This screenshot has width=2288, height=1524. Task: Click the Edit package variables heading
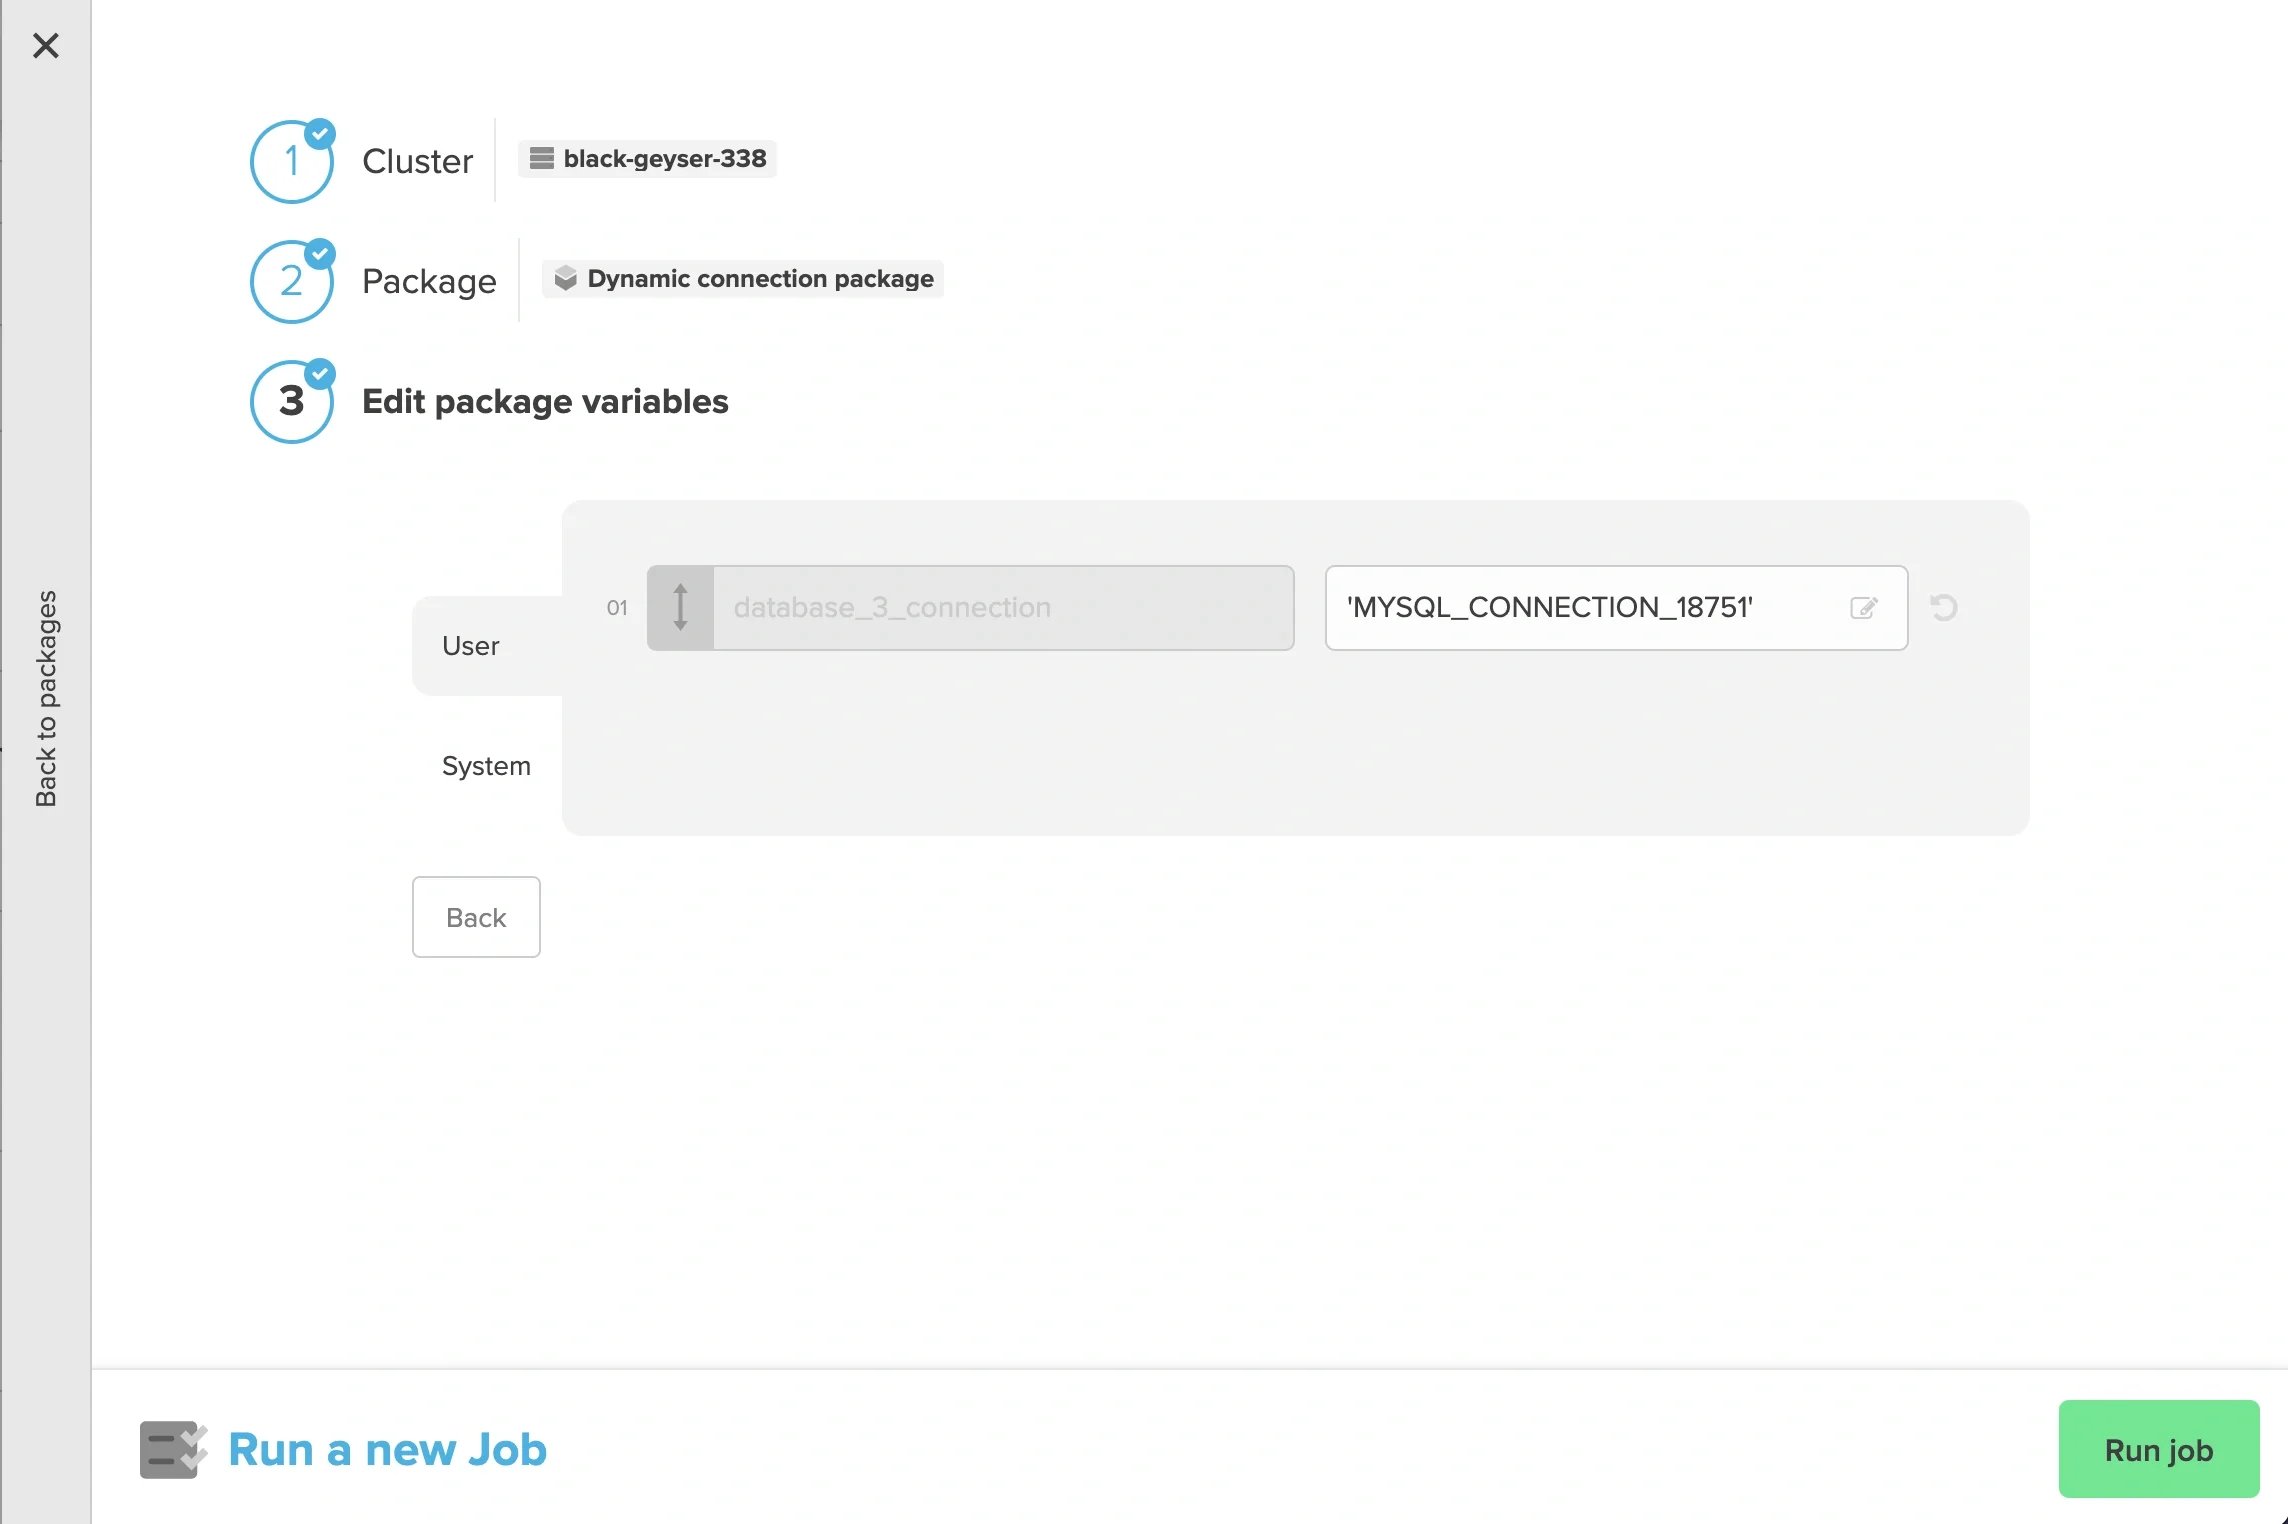click(545, 402)
